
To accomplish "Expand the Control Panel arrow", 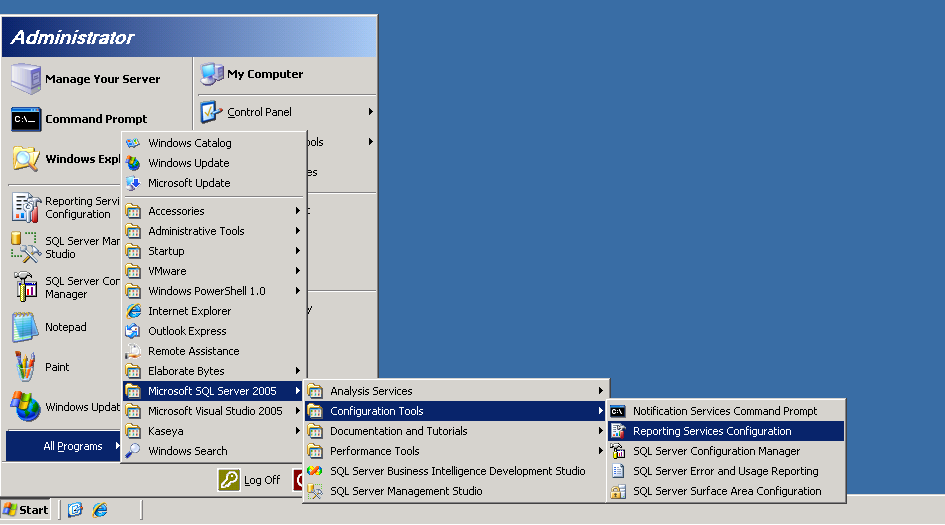I will tap(371, 112).
